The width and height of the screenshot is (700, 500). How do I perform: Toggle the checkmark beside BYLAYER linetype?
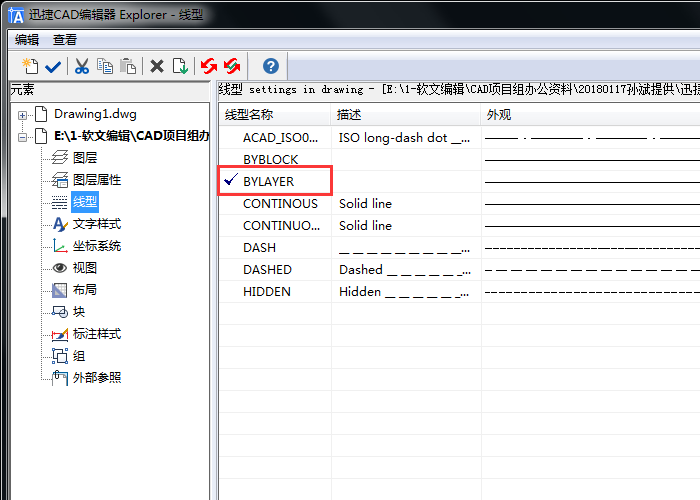coord(231,181)
